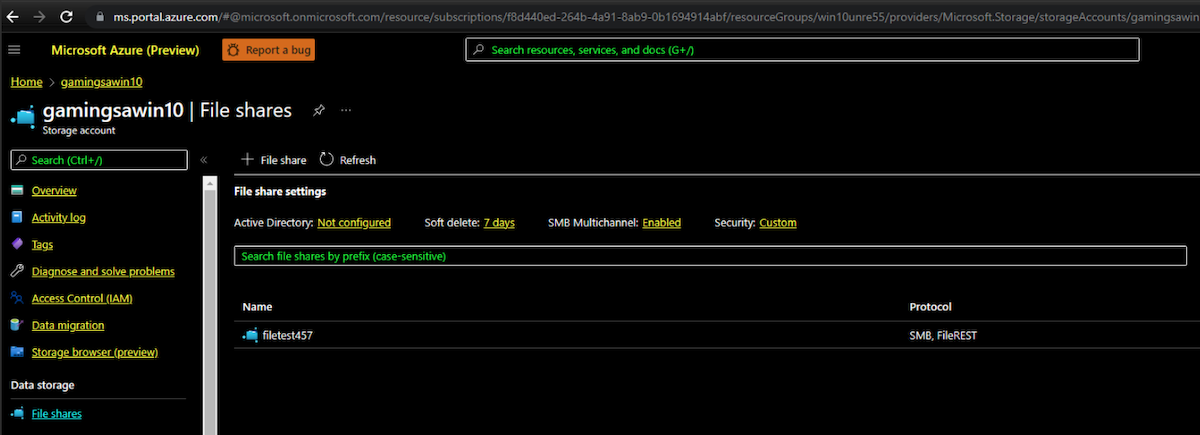
Task: Click the Data storage section heading
Action: coord(42,384)
